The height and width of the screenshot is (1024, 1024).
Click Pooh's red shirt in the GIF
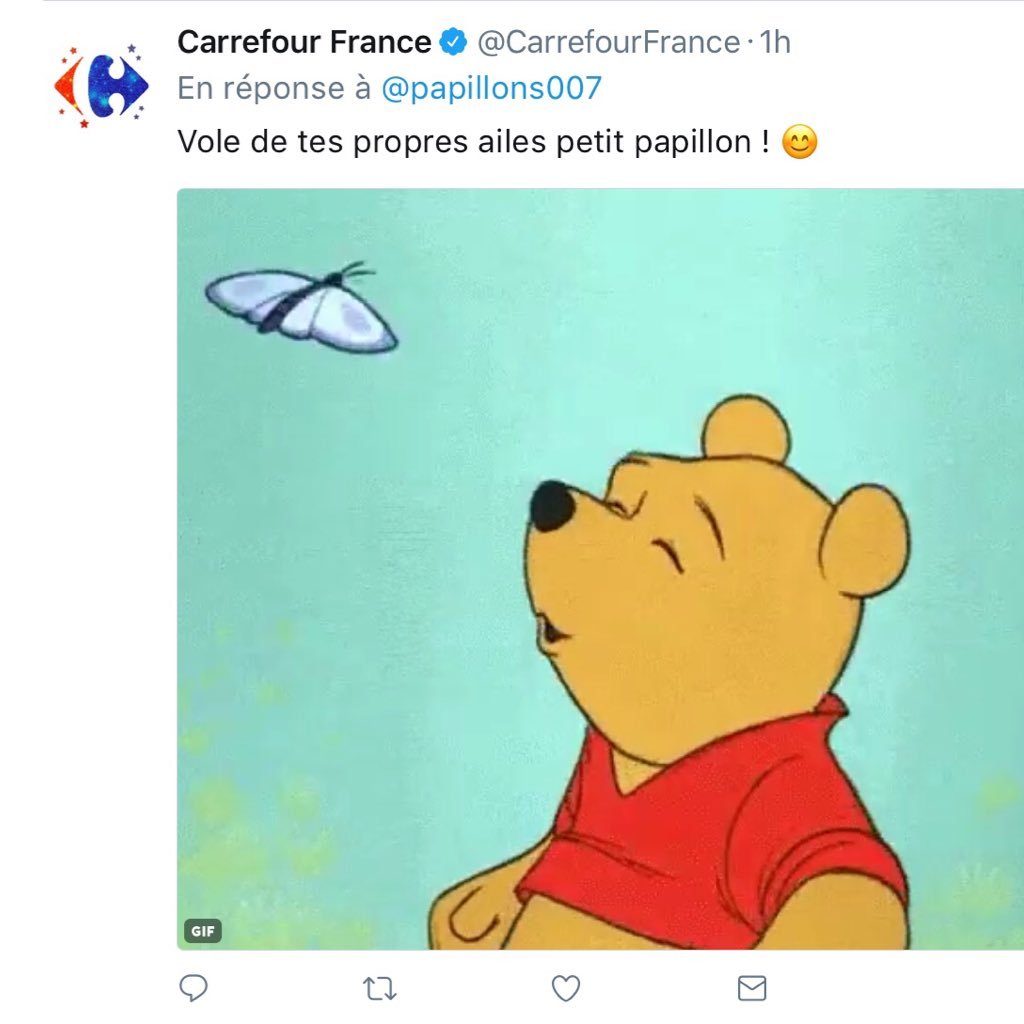click(712, 842)
